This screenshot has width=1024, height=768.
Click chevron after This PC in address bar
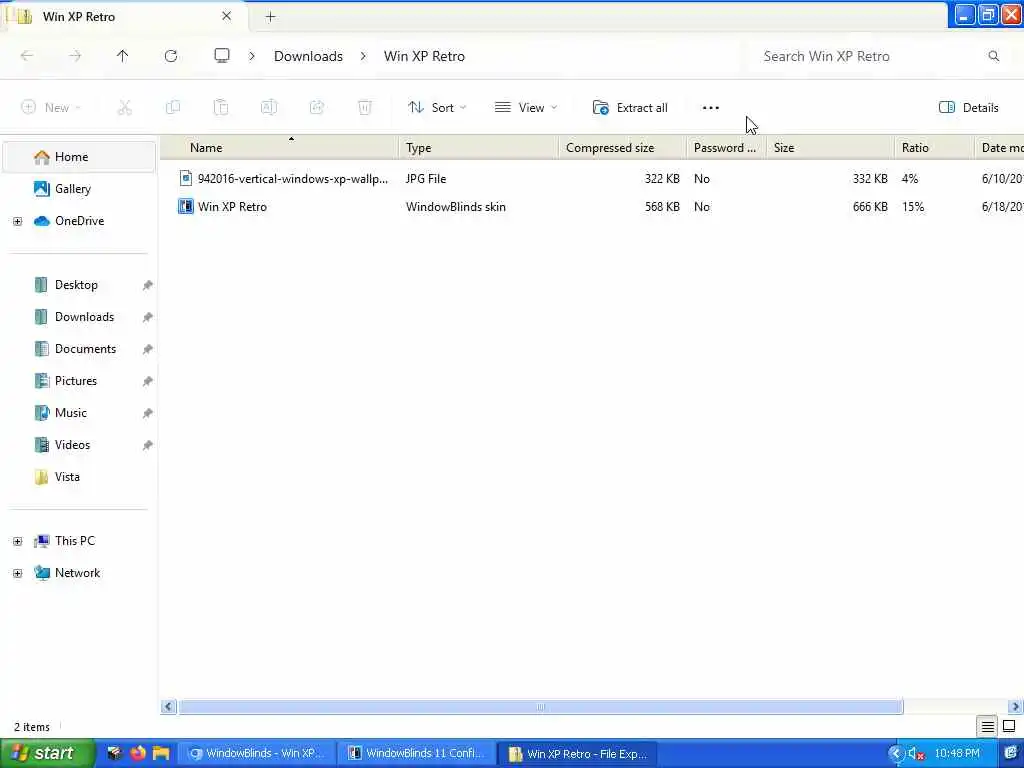pos(252,56)
